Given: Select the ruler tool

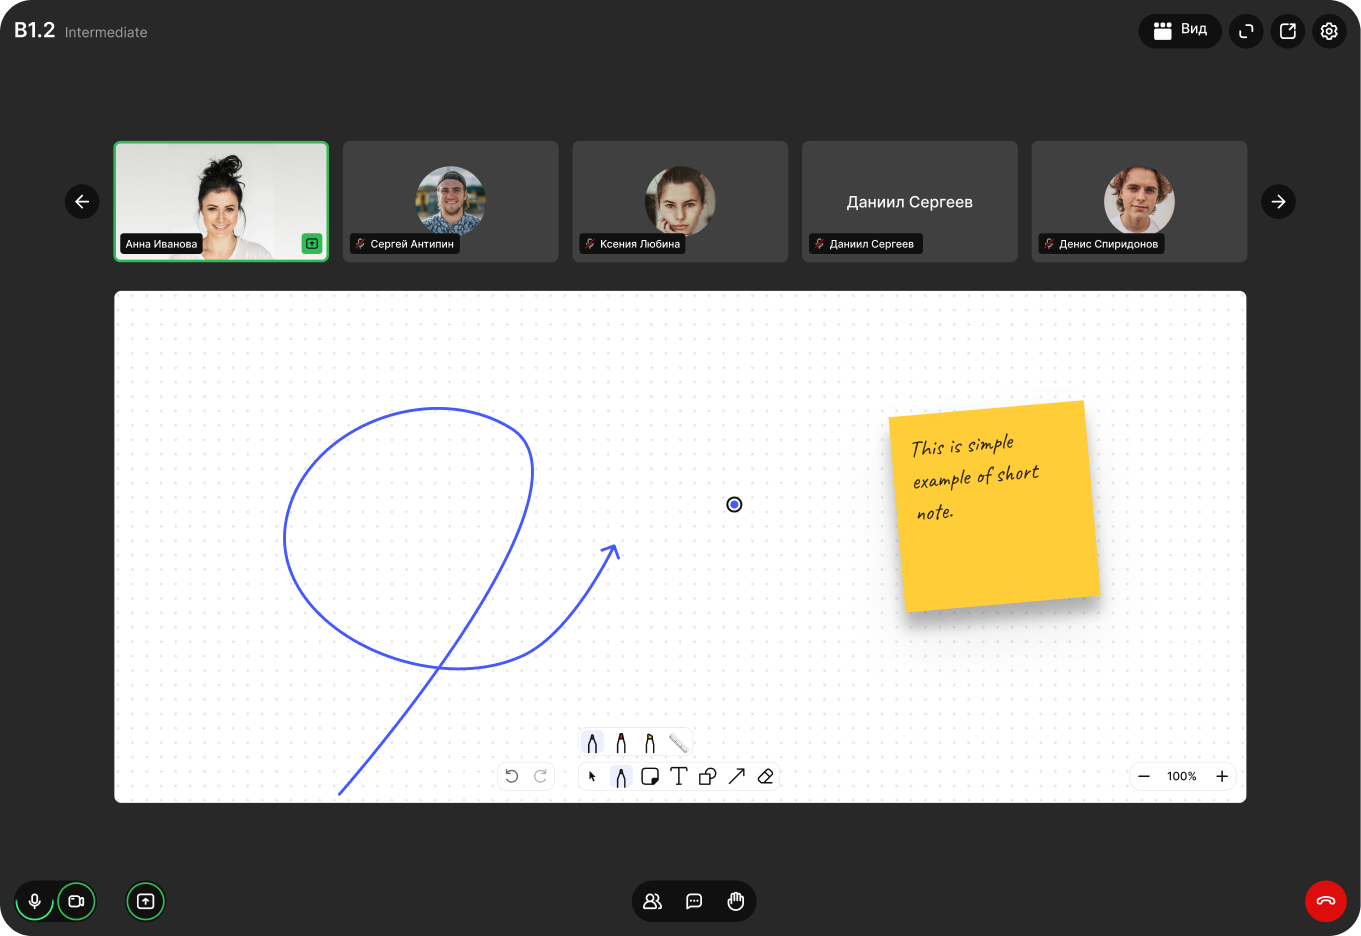Looking at the screenshot, I should click(x=678, y=743).
